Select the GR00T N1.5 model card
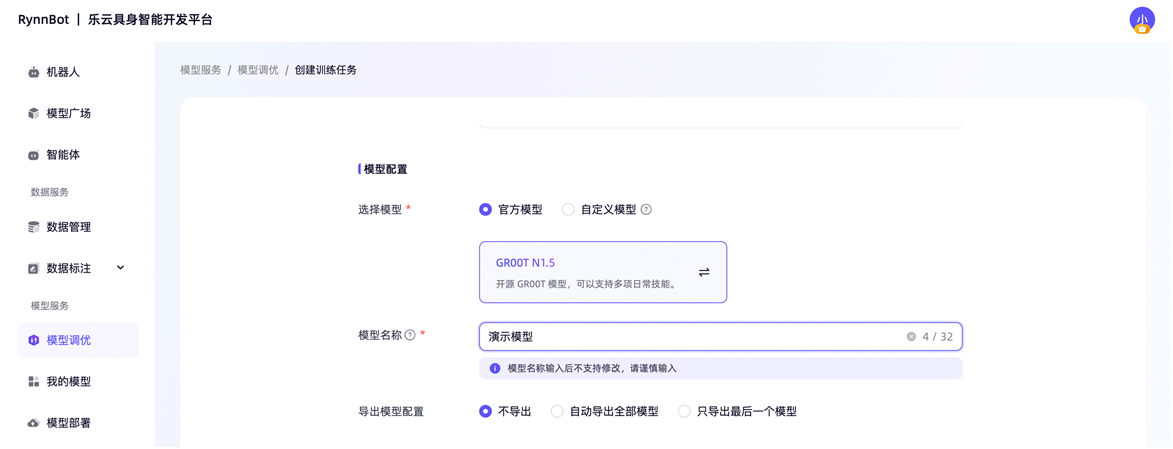 coord(603,272)
